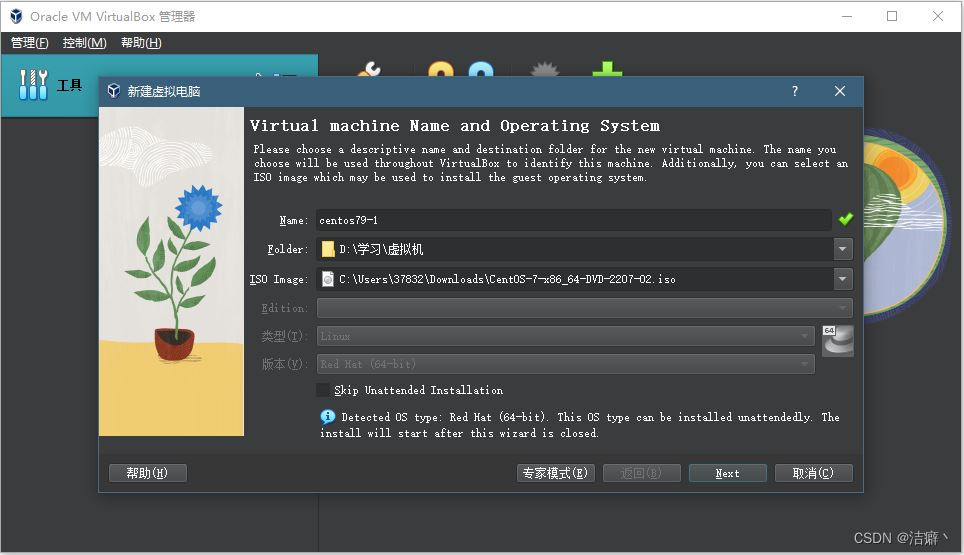
Task: Click the Name field containing centos79-1
Action: (574, 220)
